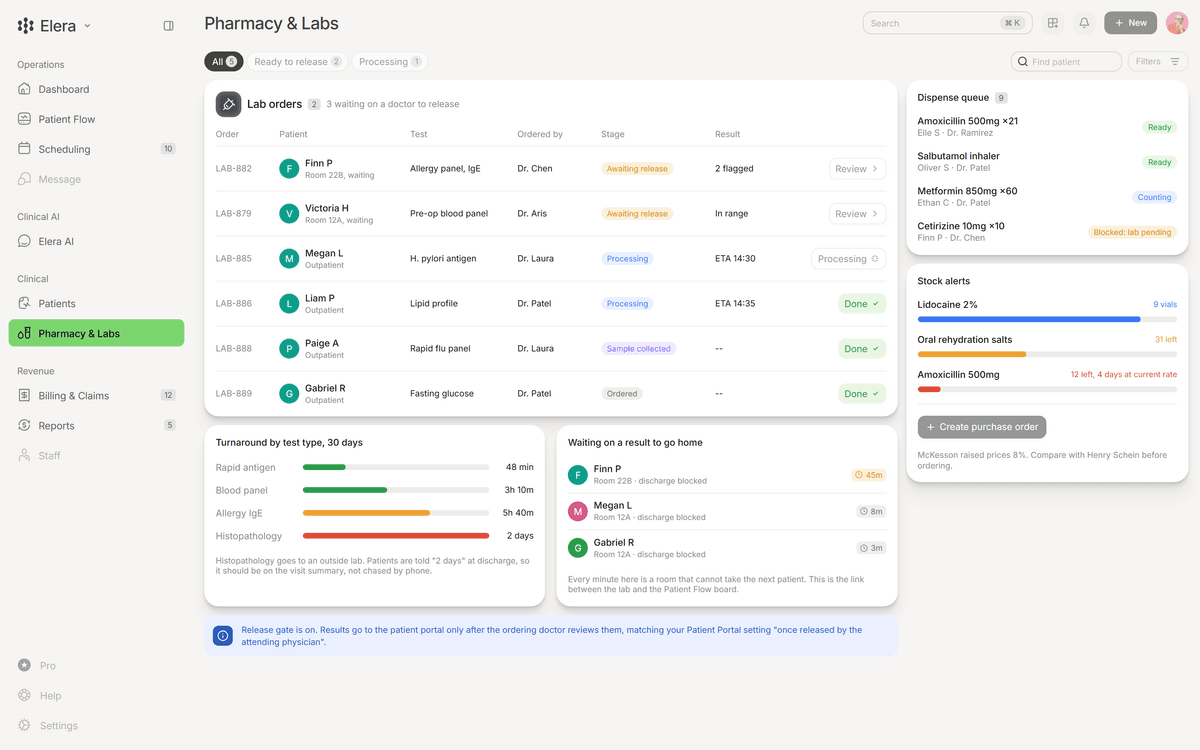Collapse the sidebar panel icon
The height and width of the screenshot is (750, 1200).
168,26
